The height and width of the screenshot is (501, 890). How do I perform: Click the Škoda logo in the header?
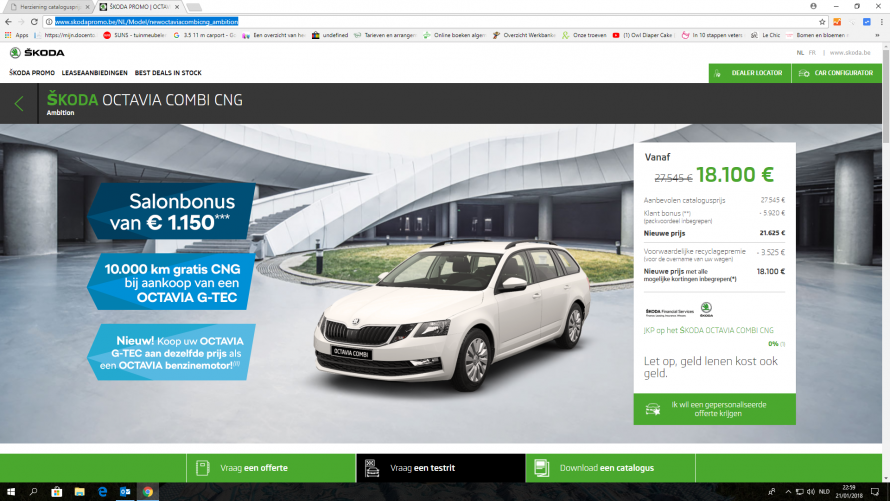[37, 53]
